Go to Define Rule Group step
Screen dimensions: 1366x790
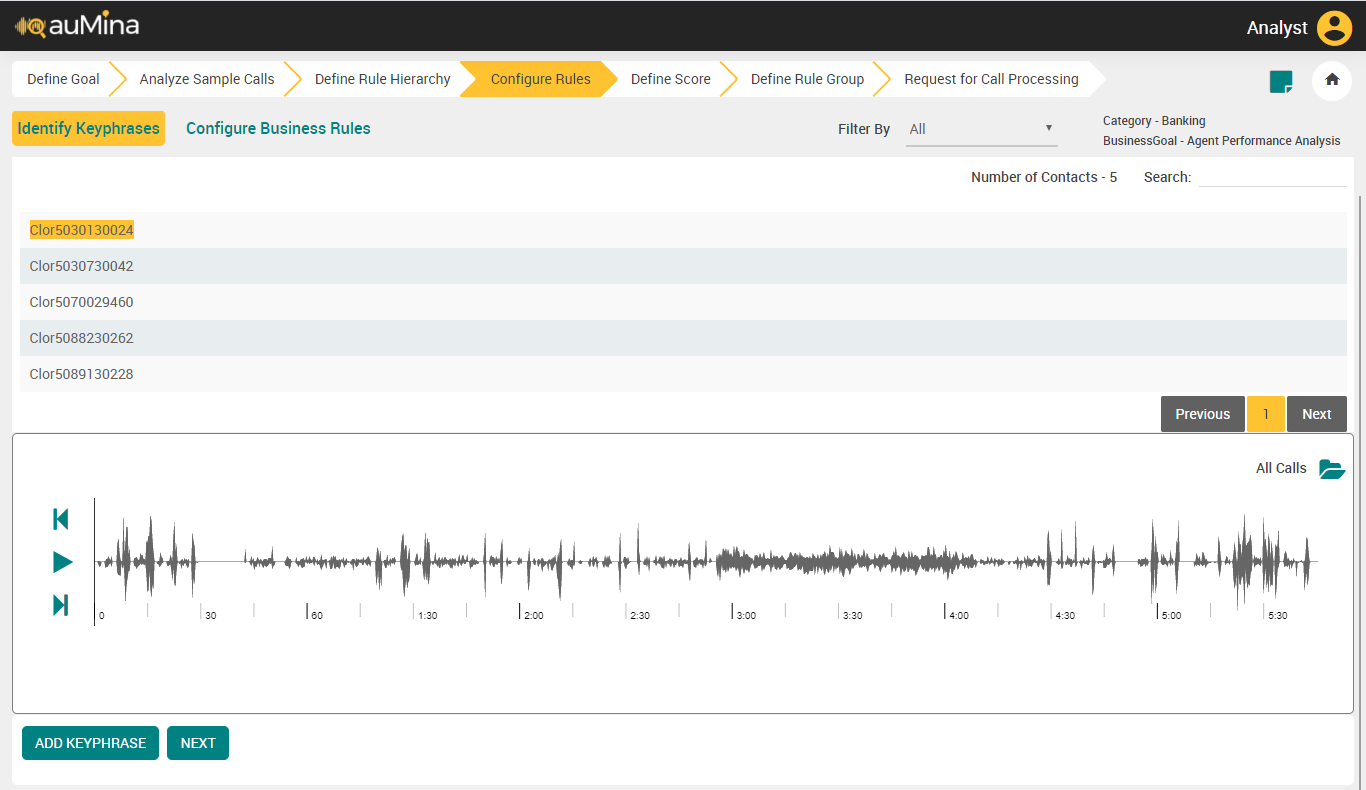[x=807, y=79]
